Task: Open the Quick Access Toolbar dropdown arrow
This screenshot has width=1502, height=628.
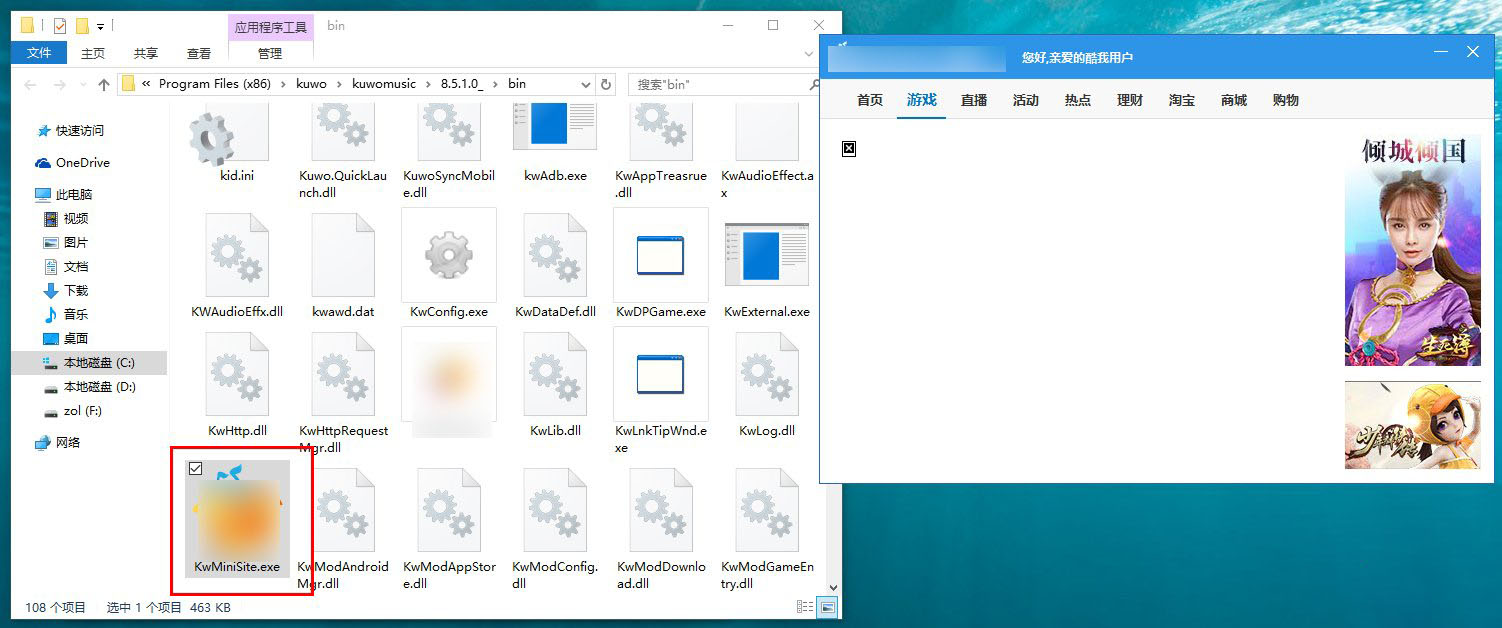Action: 100,26
